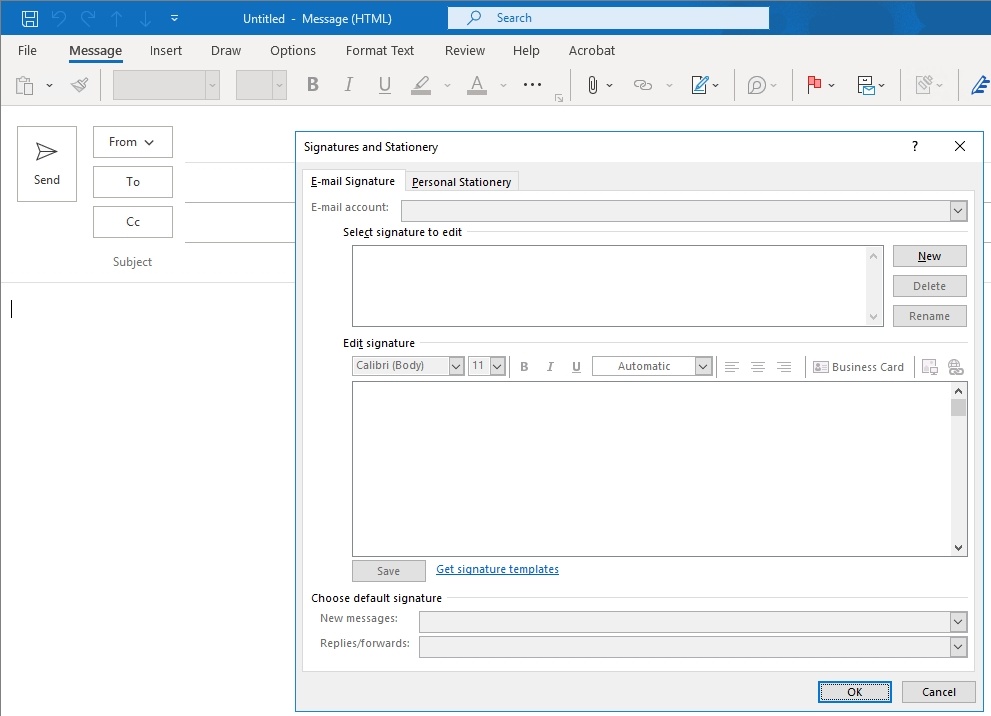Click the Link icon in the ribbon
The width and height of the screenshot is (991, 716).
(643, 85)
